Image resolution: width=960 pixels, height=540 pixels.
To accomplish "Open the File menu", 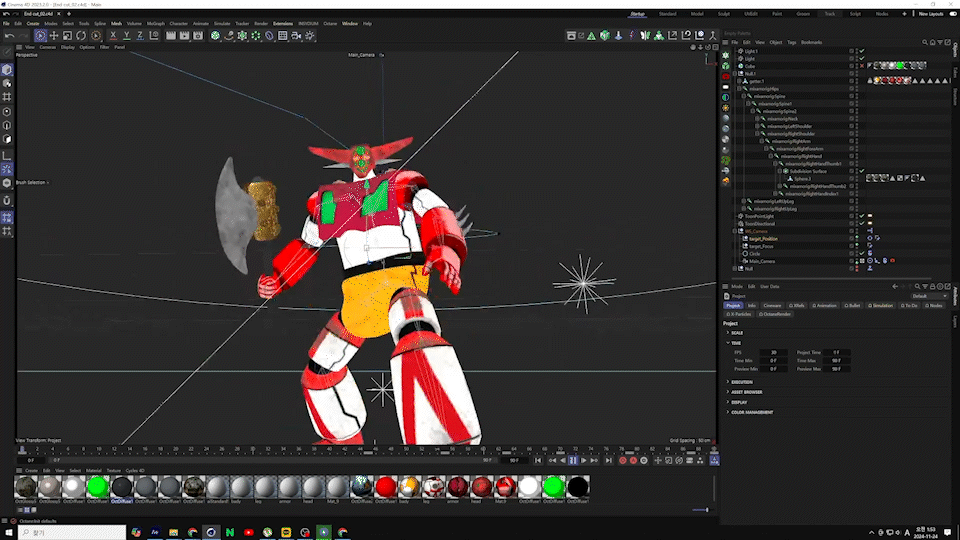I will [6, 23].
